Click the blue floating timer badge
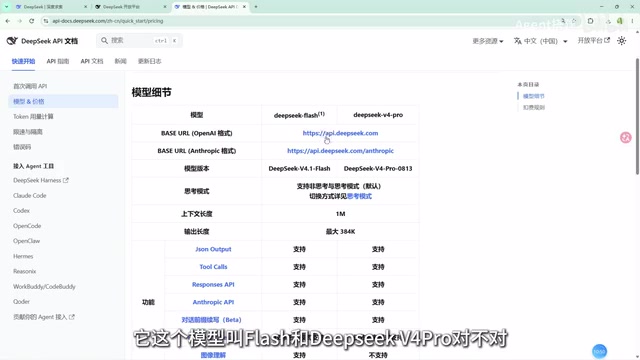The width and height of the screenshot is (640, 360). pos(599,351)
